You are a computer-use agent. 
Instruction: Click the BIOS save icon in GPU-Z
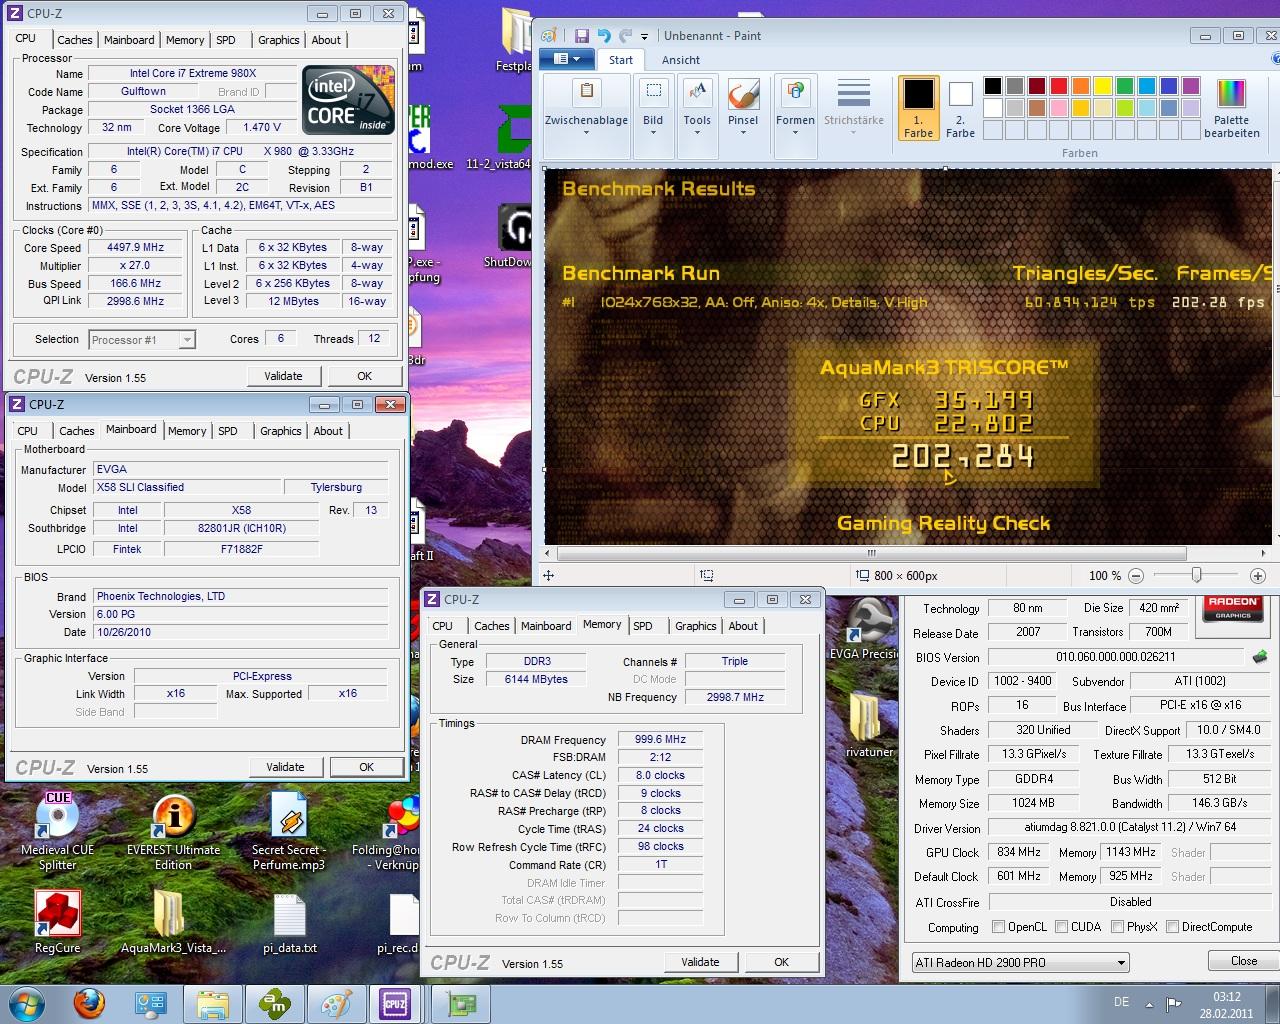[1260, 657]
